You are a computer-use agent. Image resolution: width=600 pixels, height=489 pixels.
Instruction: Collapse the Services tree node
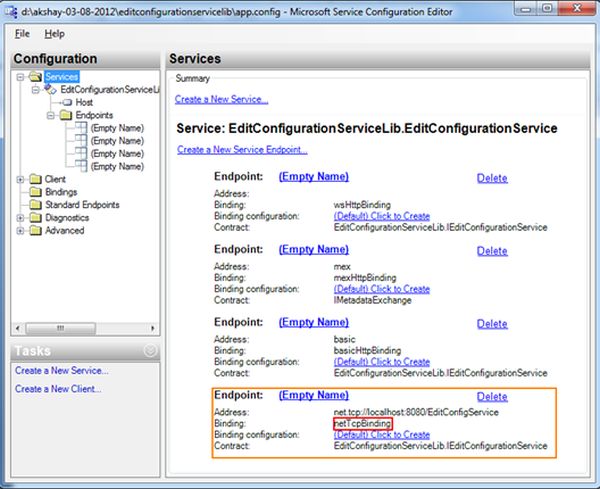point(20,77)
